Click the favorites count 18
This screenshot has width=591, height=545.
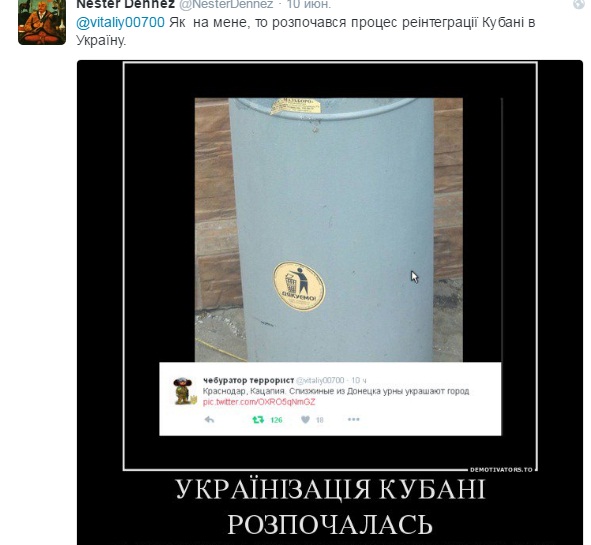click(320, 420)
